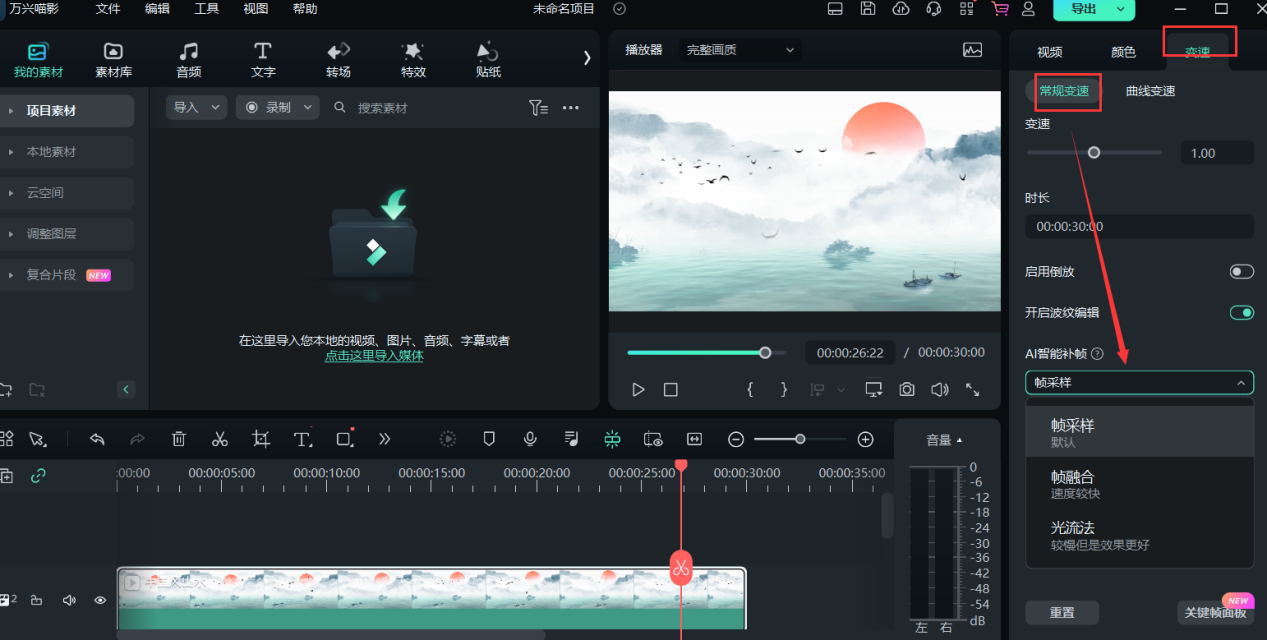Open the 贴纸 stickers panel
This screenshot has height=640, width=1267.
click(487, 58)
